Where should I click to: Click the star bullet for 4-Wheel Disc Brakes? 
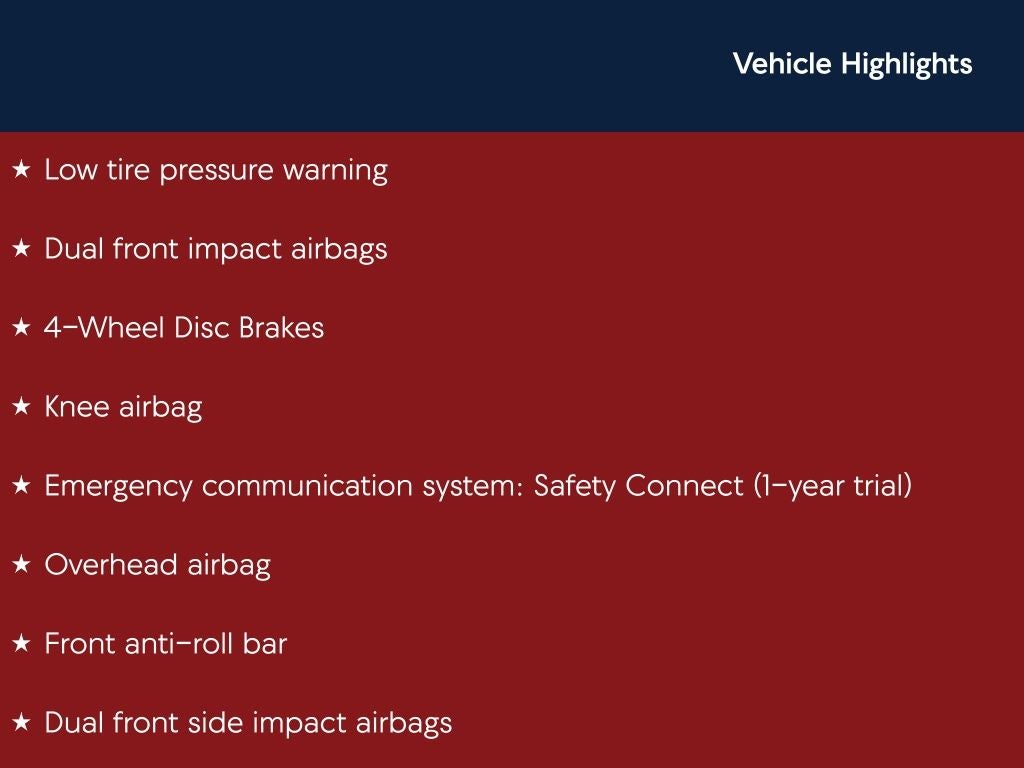click(x=21, y=329)
